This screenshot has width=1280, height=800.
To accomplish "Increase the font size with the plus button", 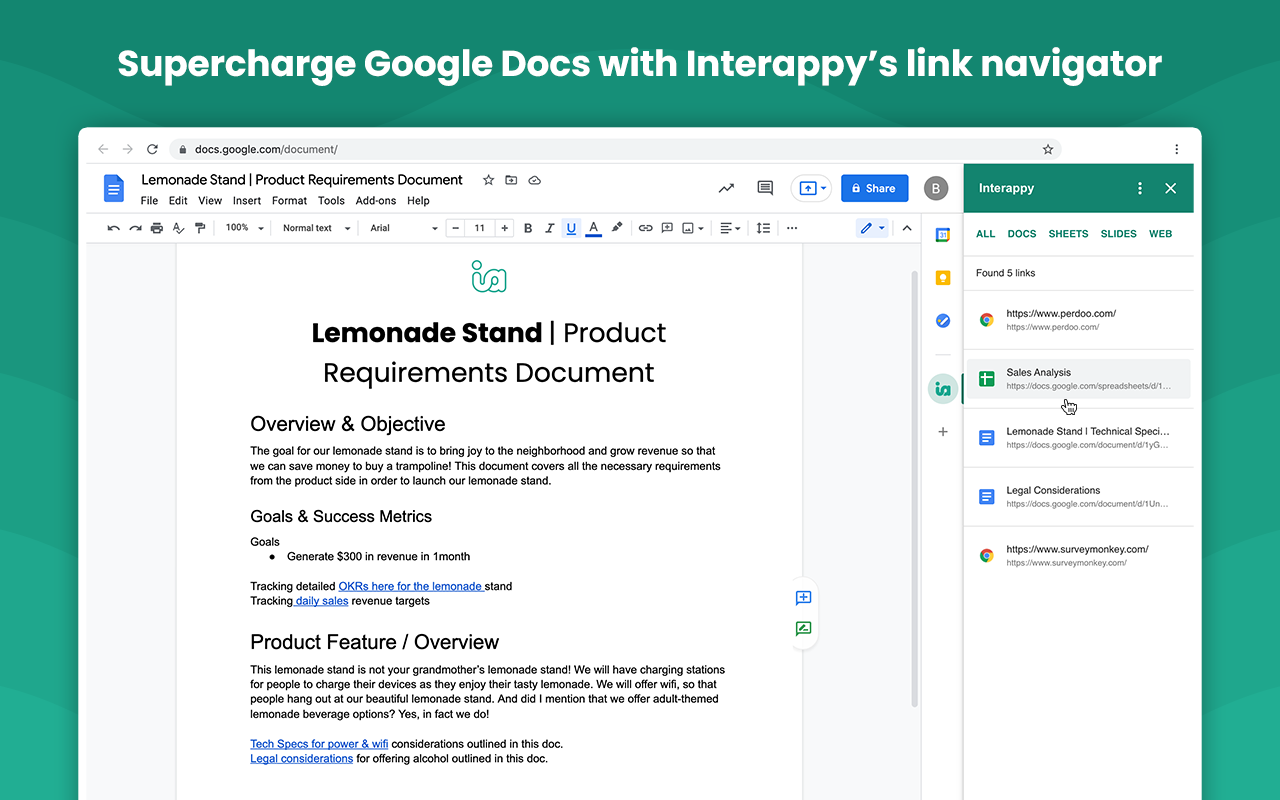I will tap(504, 228).
